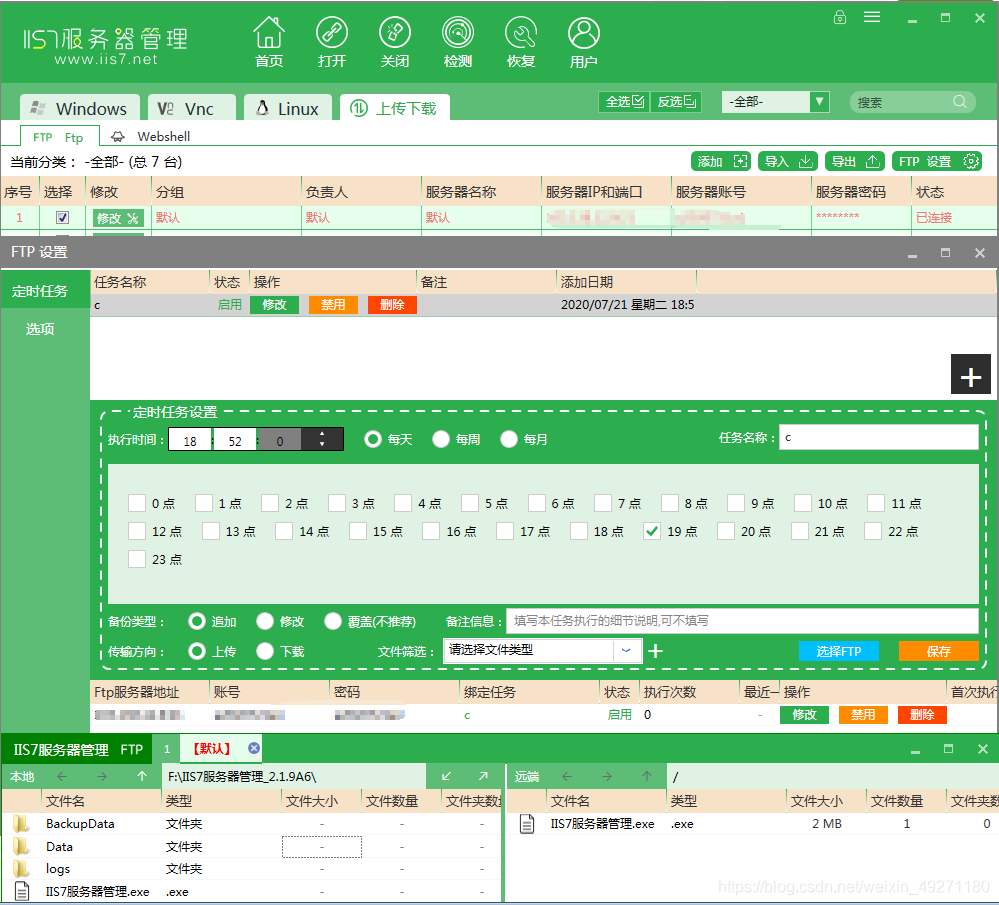Screen dimensions: 999x905
Task: Click the green plus beside file filter
Action: [654, 650]
